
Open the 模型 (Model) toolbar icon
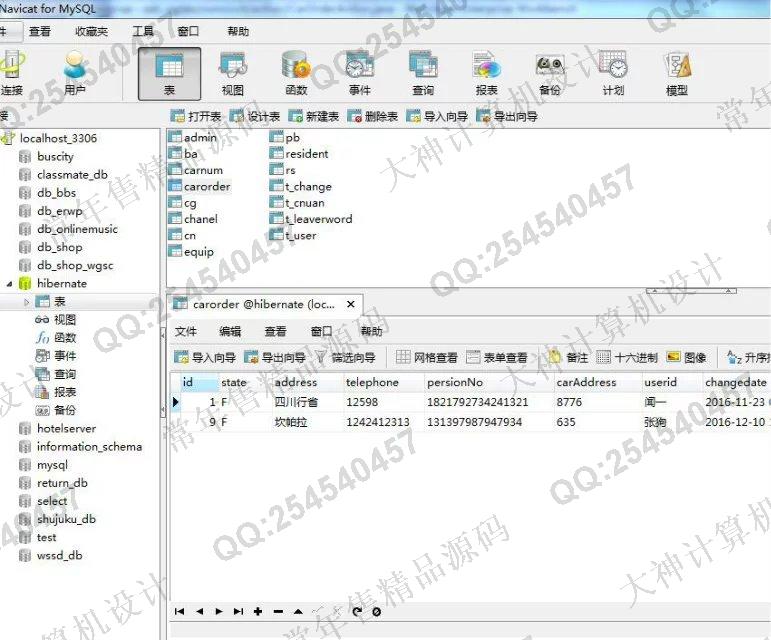coord(677,74)
